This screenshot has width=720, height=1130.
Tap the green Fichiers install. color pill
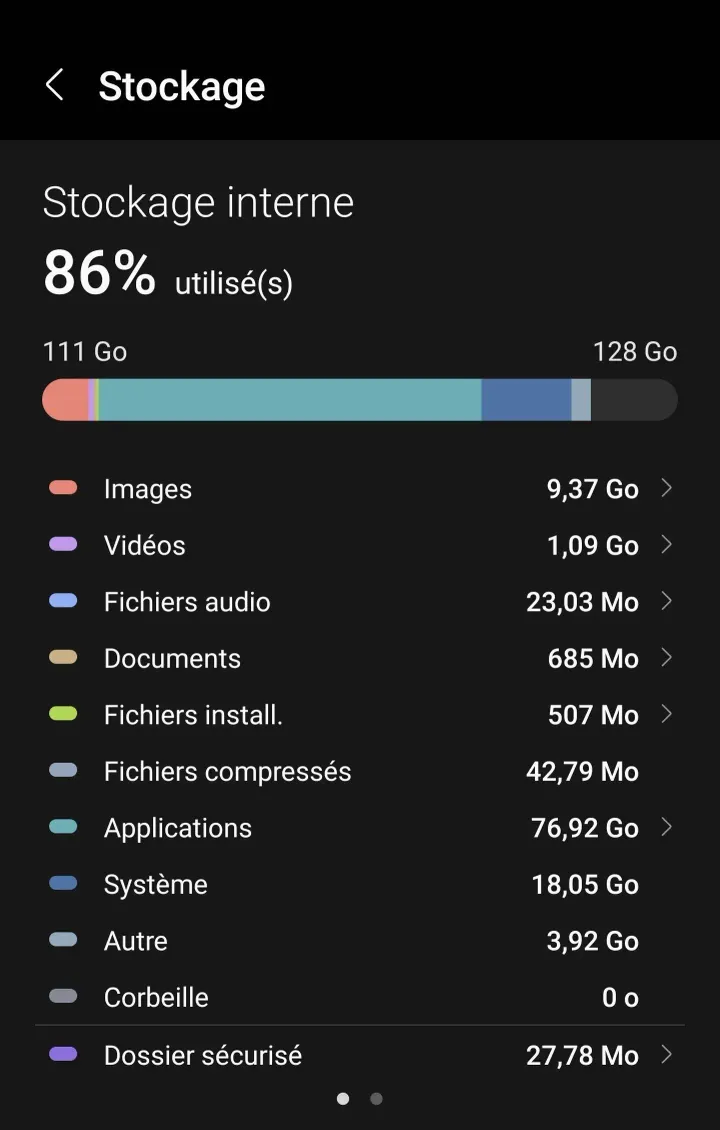63,714
